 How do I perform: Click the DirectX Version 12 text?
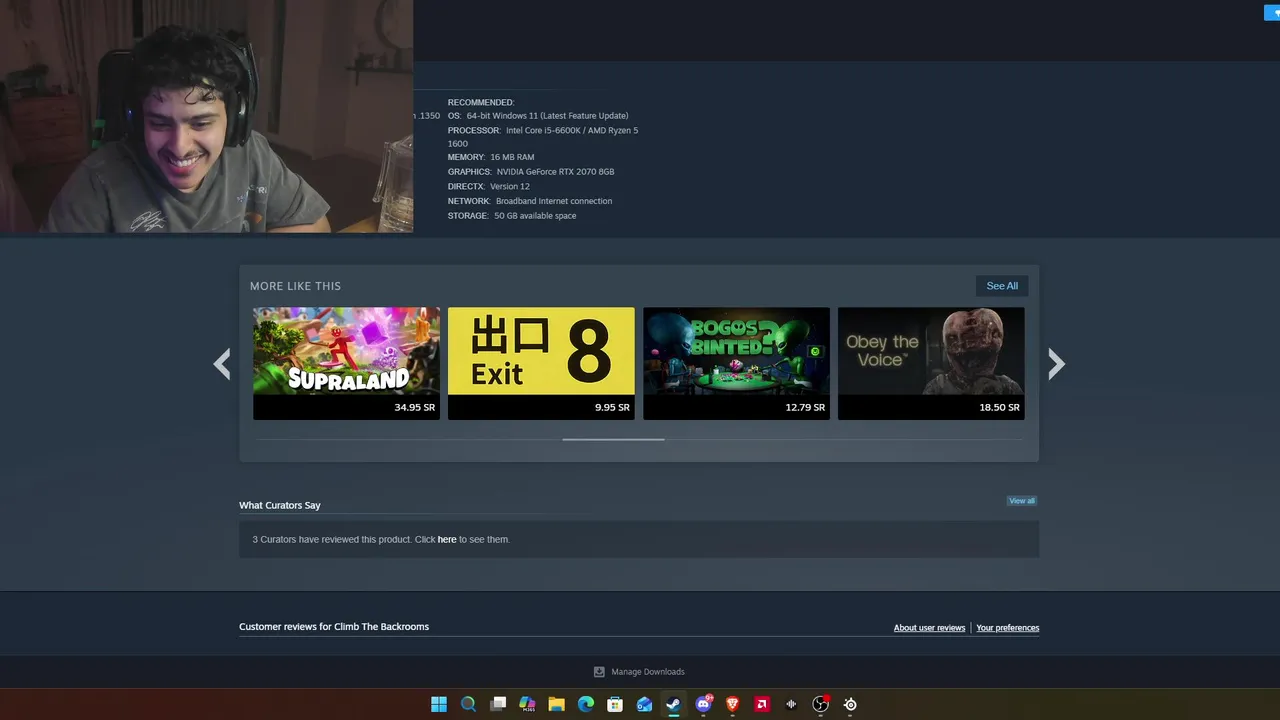(510, 186)
